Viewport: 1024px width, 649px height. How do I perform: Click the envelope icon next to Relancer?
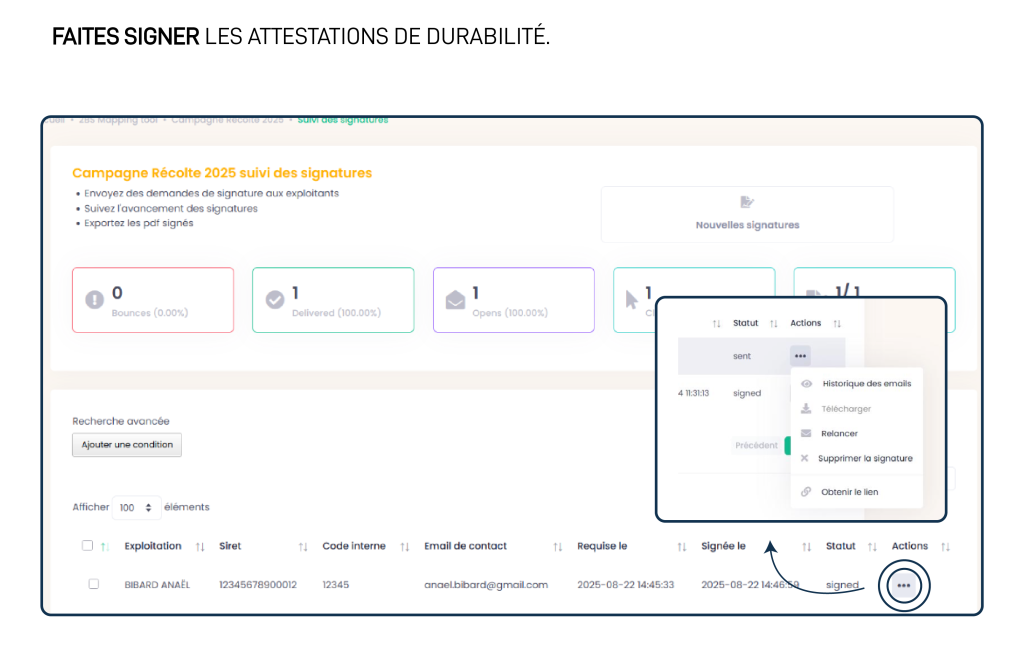point(806,433)
